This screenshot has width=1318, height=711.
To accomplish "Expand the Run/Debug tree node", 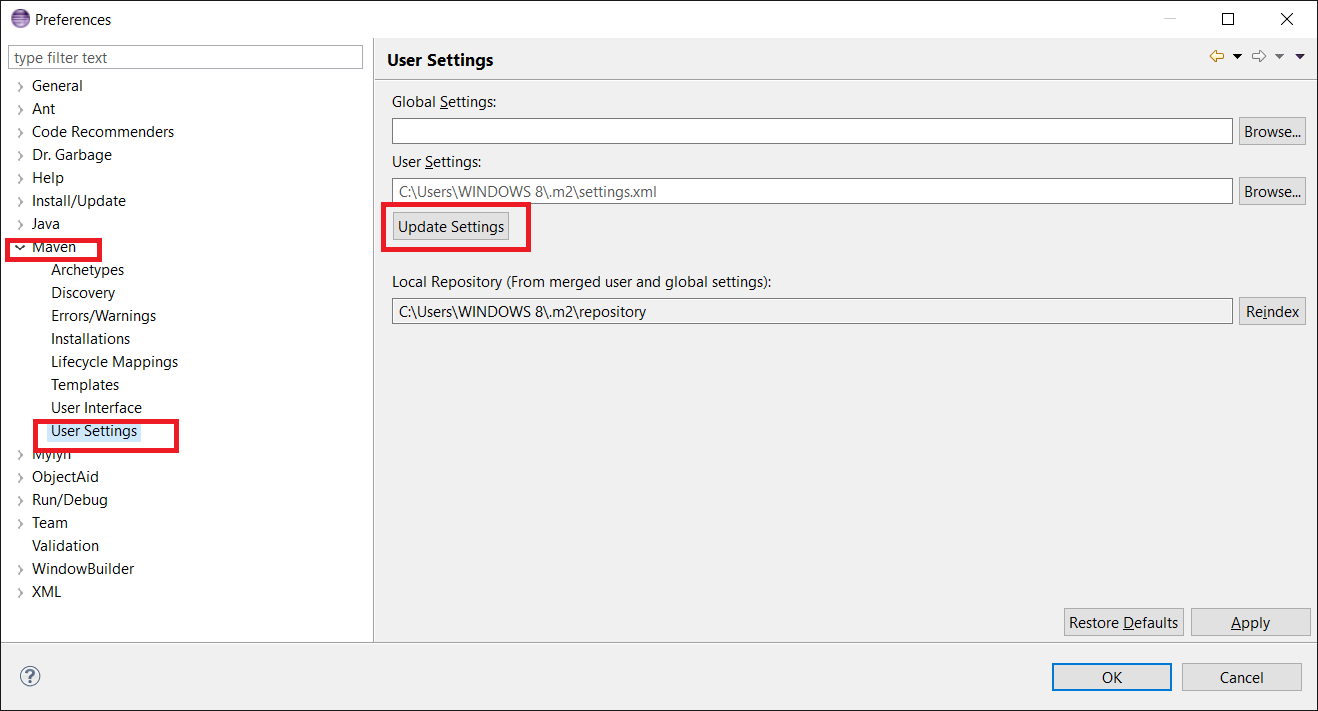I will tap(20, 500).
